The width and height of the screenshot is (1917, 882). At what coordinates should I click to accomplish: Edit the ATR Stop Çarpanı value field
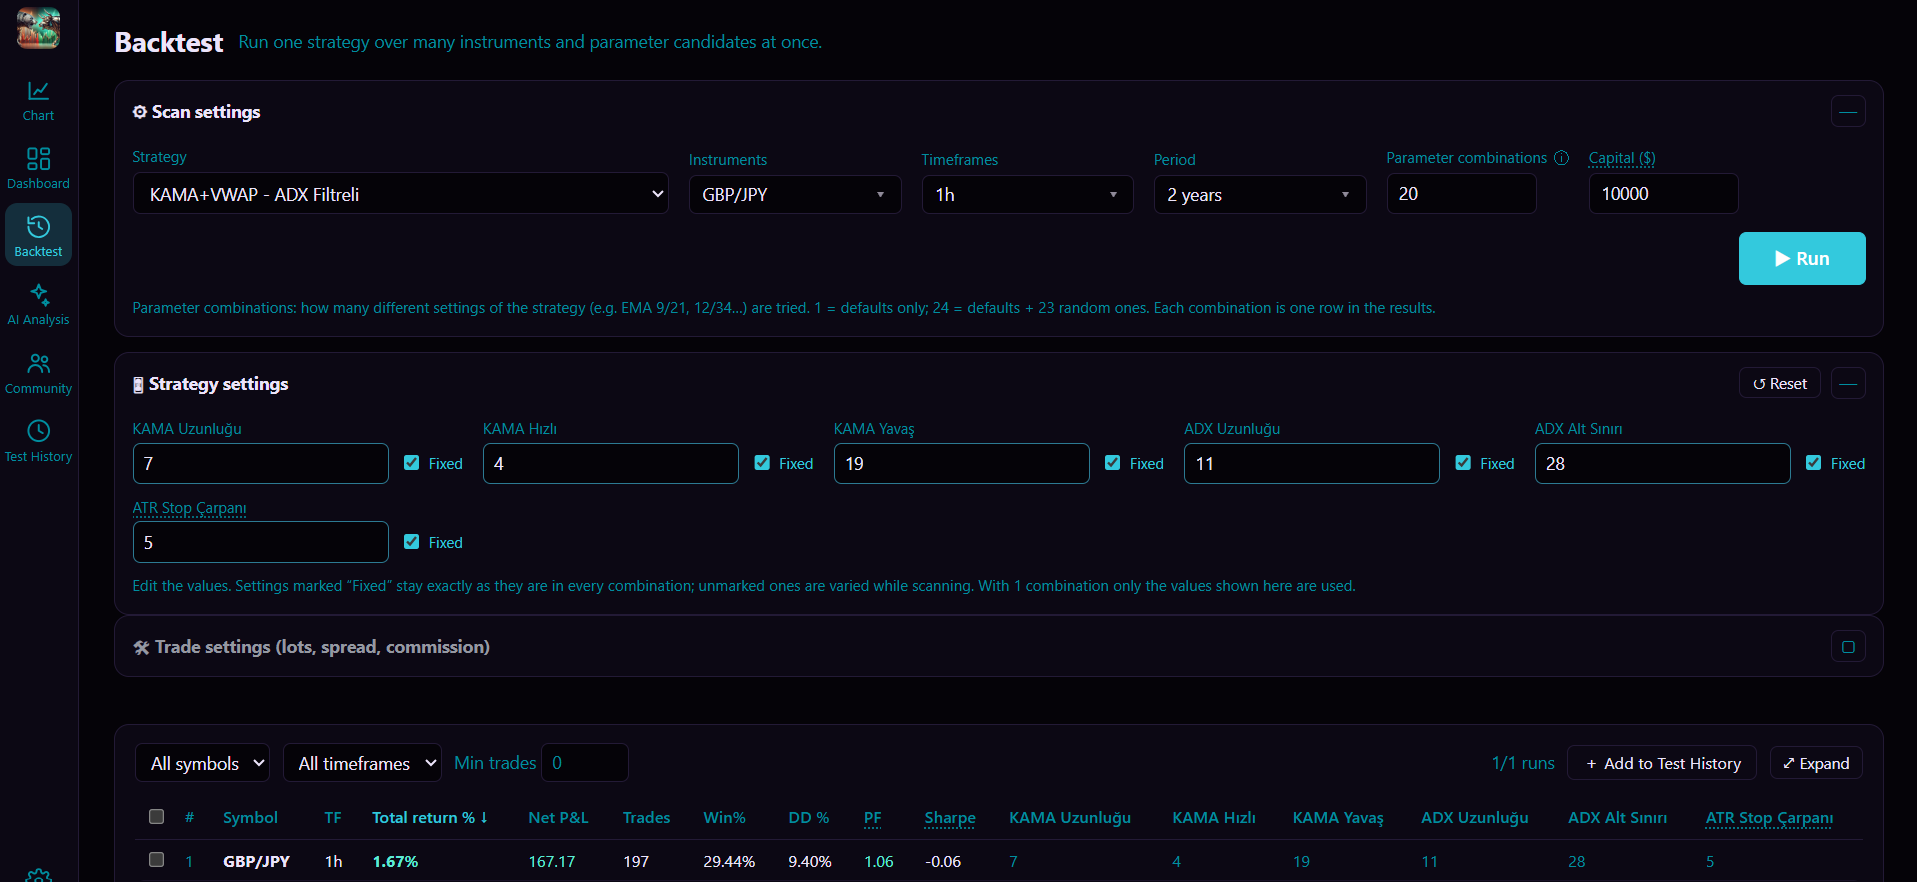260,542
